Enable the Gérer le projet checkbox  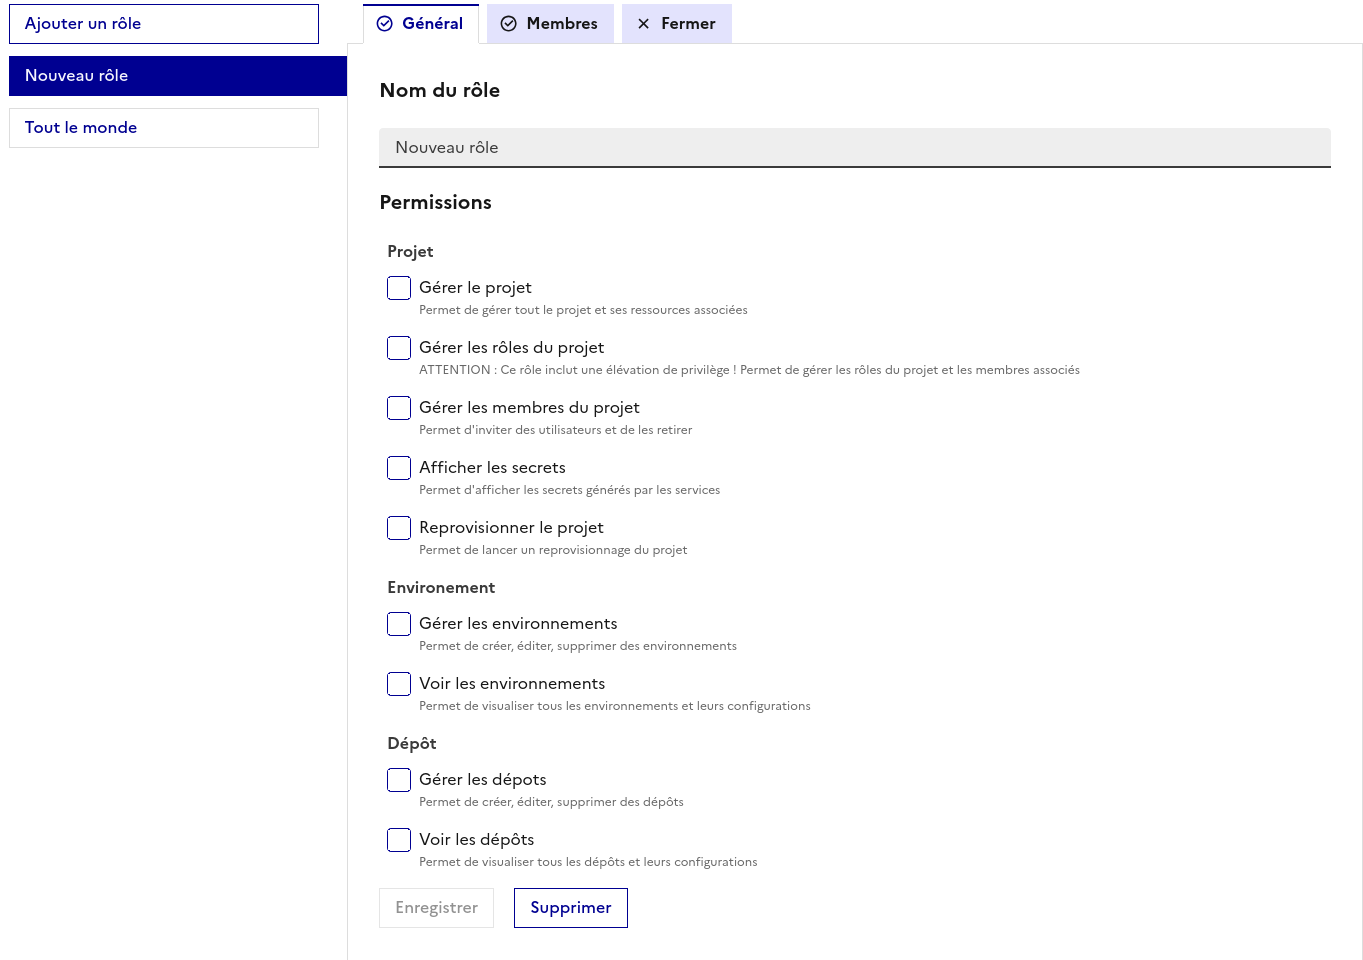pos(399,288)
